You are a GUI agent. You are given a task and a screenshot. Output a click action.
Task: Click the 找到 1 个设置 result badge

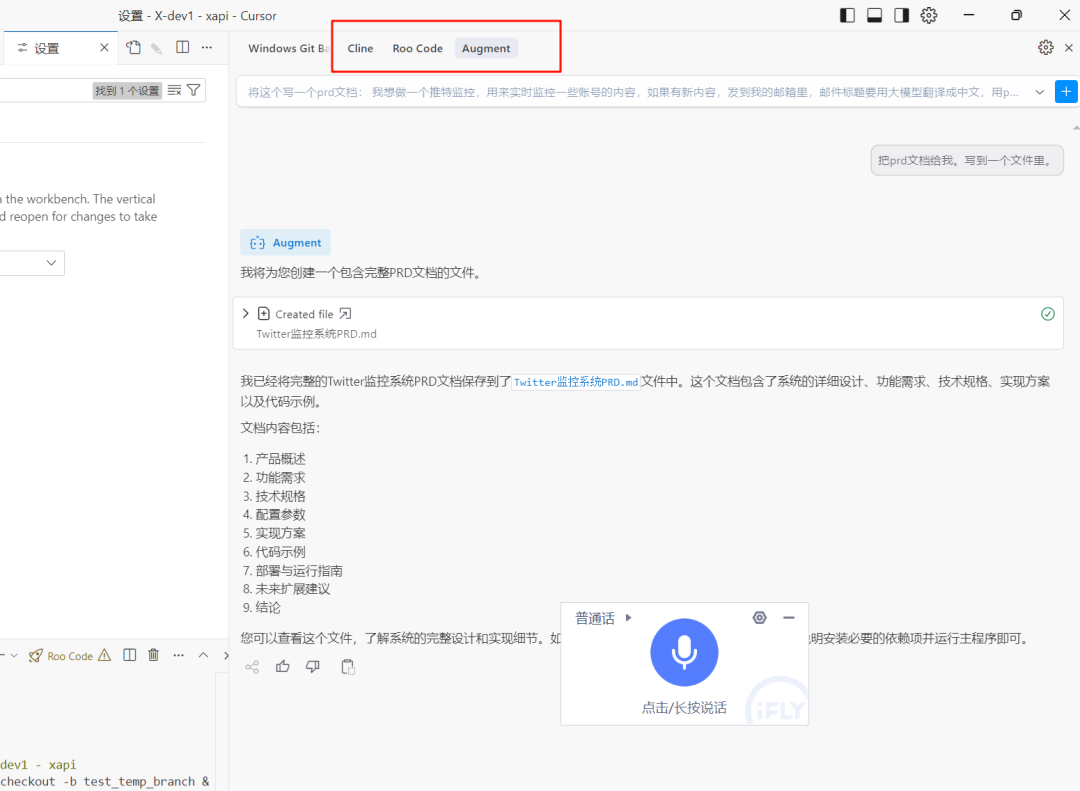[127, 90]
